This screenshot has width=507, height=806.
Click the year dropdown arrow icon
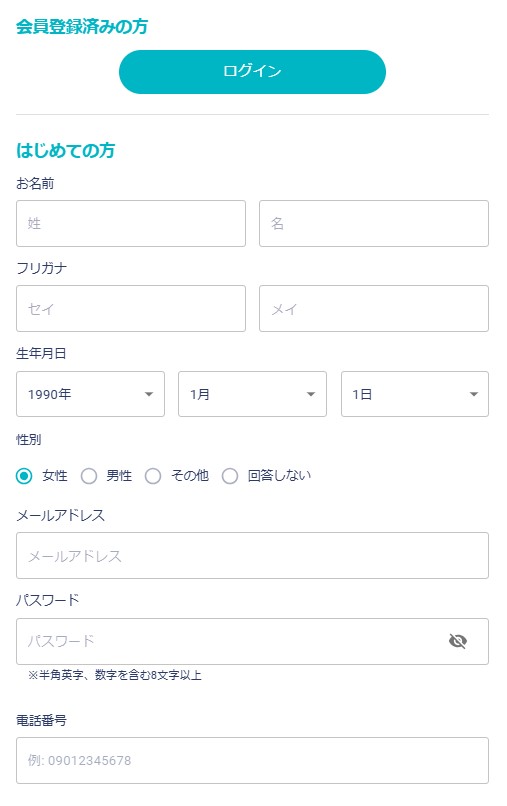point(149,394)
